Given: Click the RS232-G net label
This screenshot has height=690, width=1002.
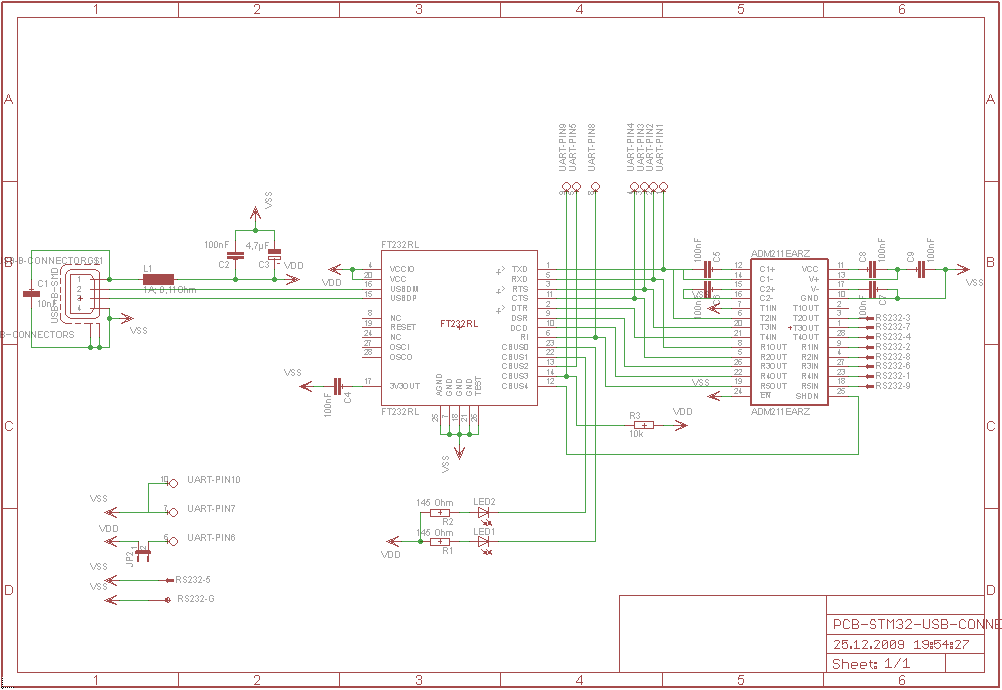Looking at the screenshot, I should point(196,599).
